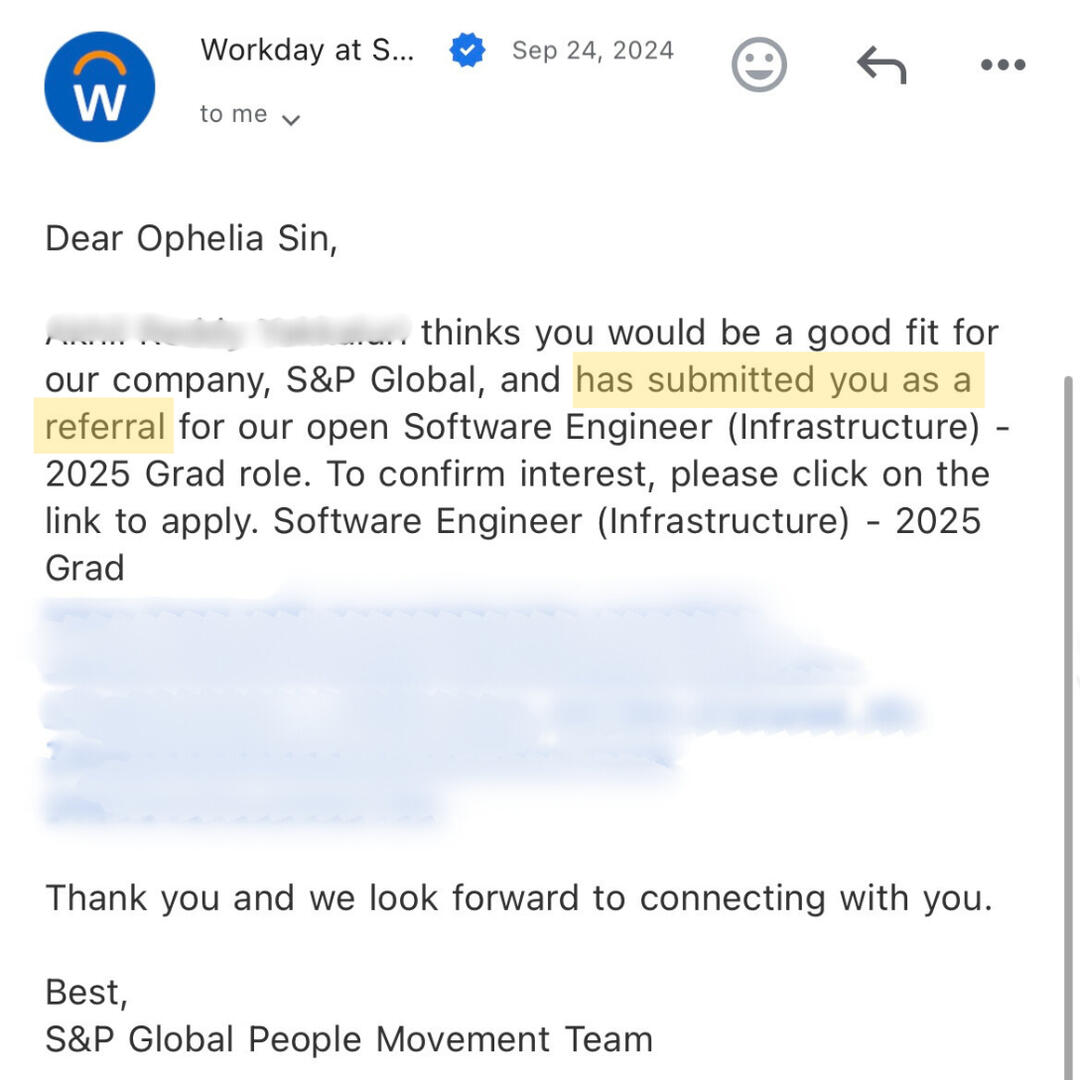Screen dimensions: 1080x1080
Task: Click the "Dear Ophelia Sin," greeting
Action: (x=191, y=239)
